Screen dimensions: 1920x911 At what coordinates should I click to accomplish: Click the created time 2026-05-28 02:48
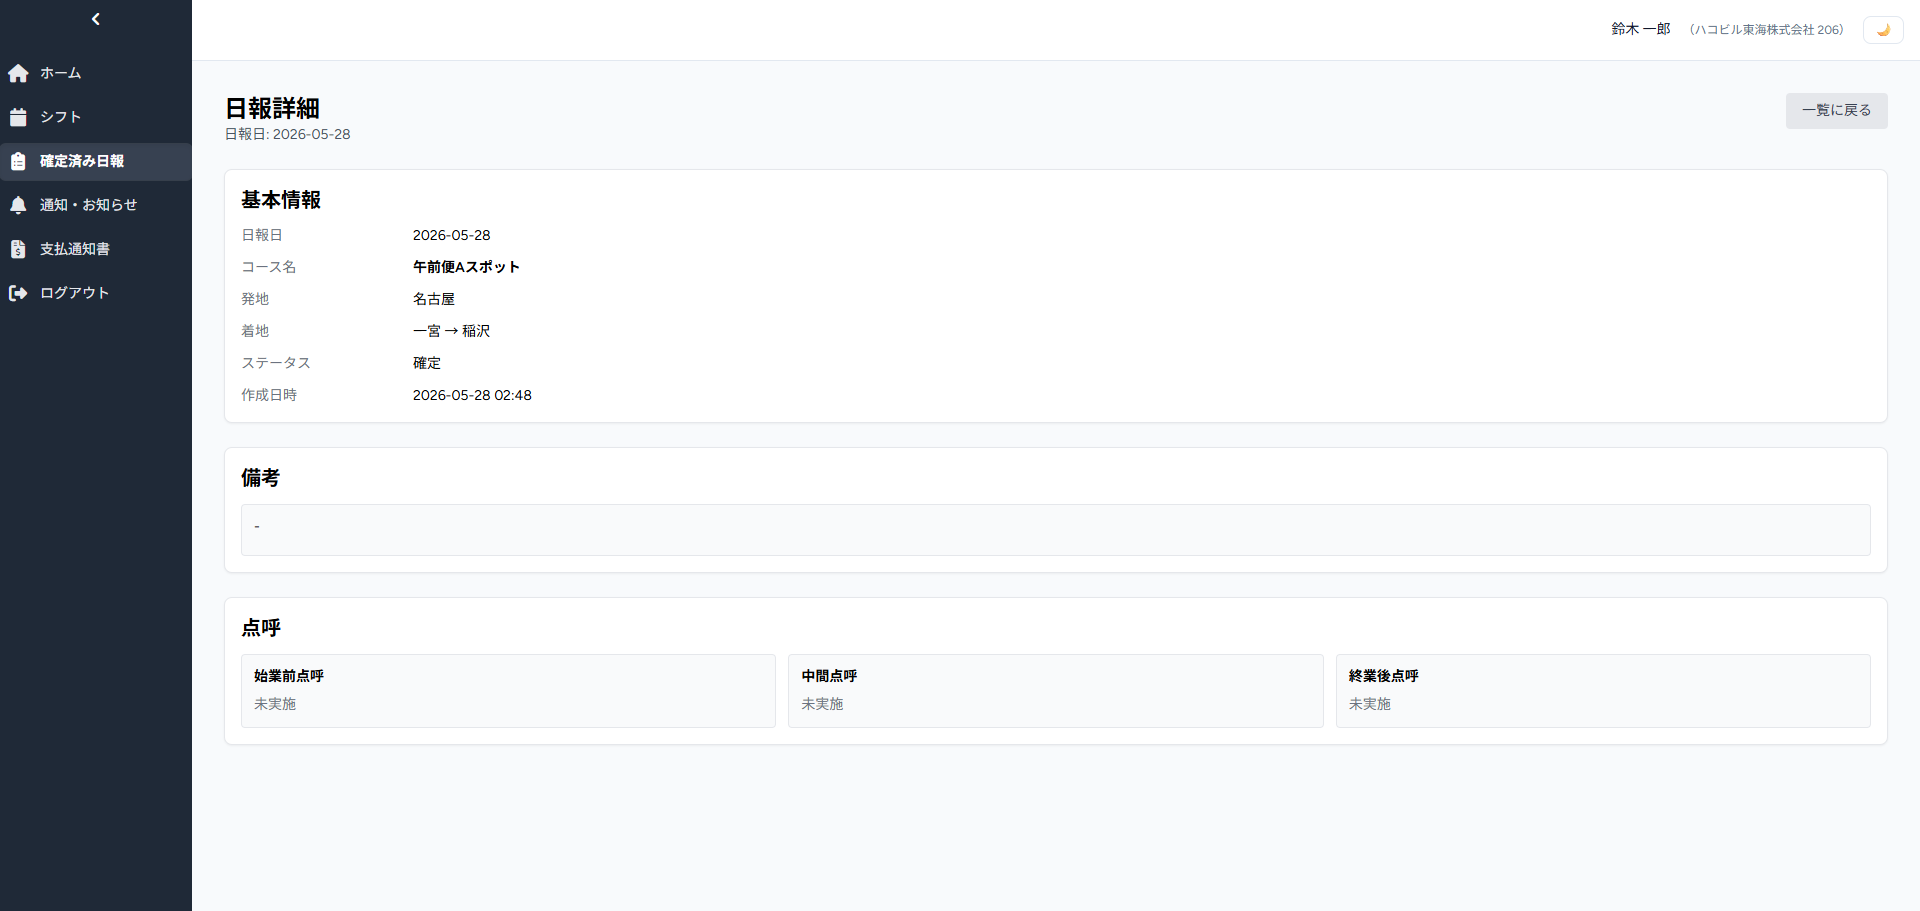click(472, 395)
